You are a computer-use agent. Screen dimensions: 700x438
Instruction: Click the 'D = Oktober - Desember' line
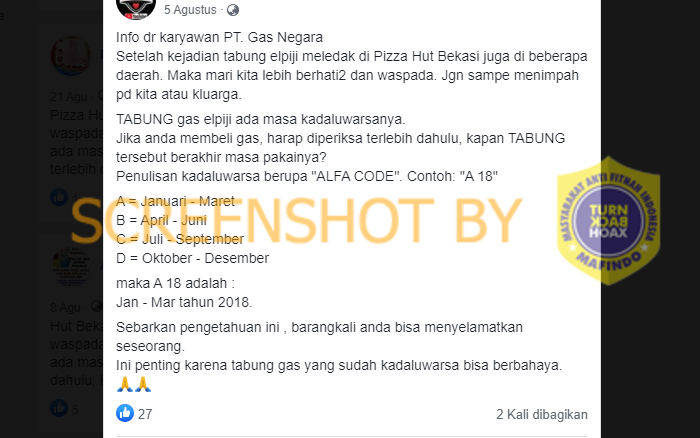click(x=192, y=258)
